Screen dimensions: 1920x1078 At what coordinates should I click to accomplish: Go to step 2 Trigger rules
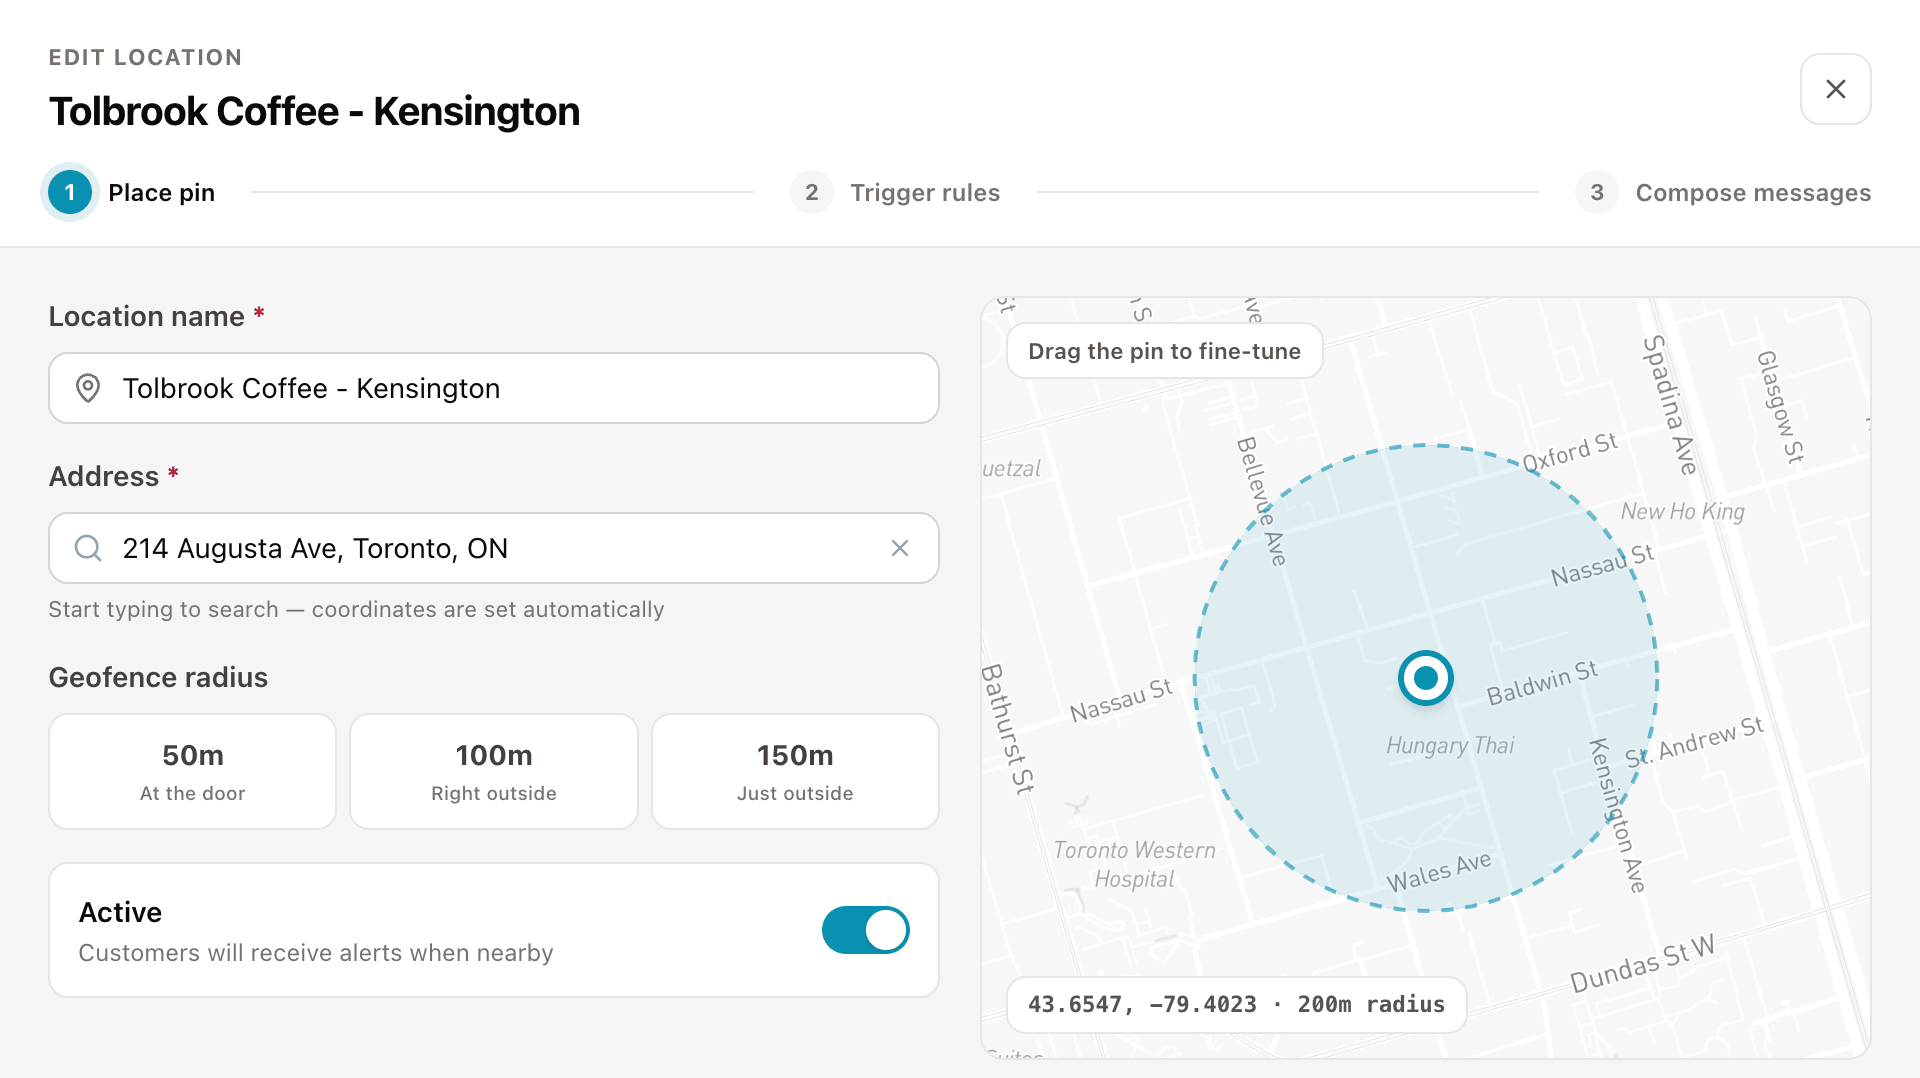(895, 192)
